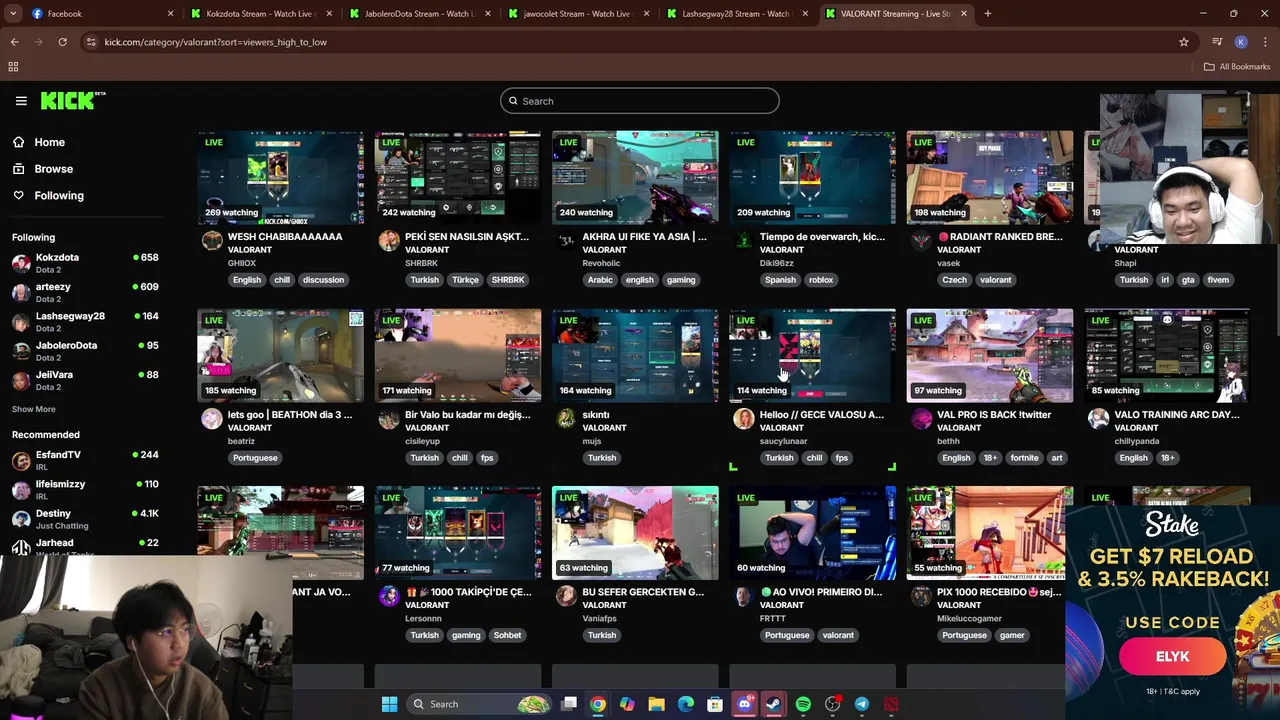The height and width of the screenshot is (720, 1280).
Task: Open recommended channel EsfandTV
Action: tap(85, 460)
